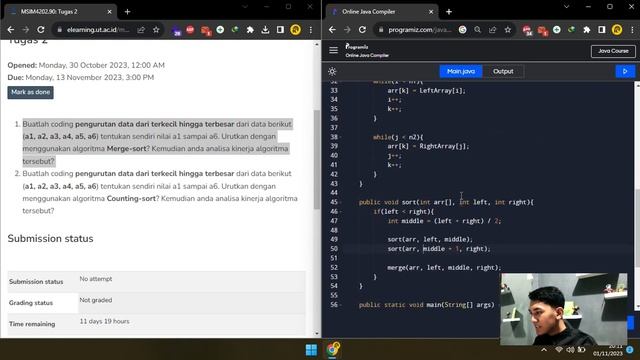Share the elearning page link
Viewport: 640px width, 360px height.
click(x=141, y=30)
